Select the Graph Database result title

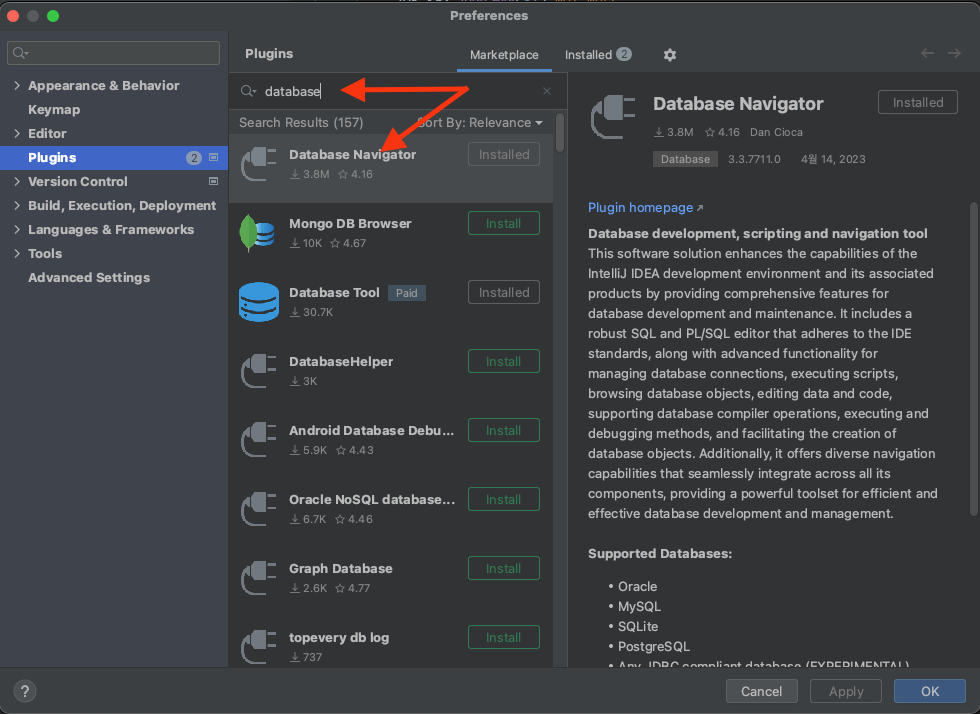tap(341, 568)
